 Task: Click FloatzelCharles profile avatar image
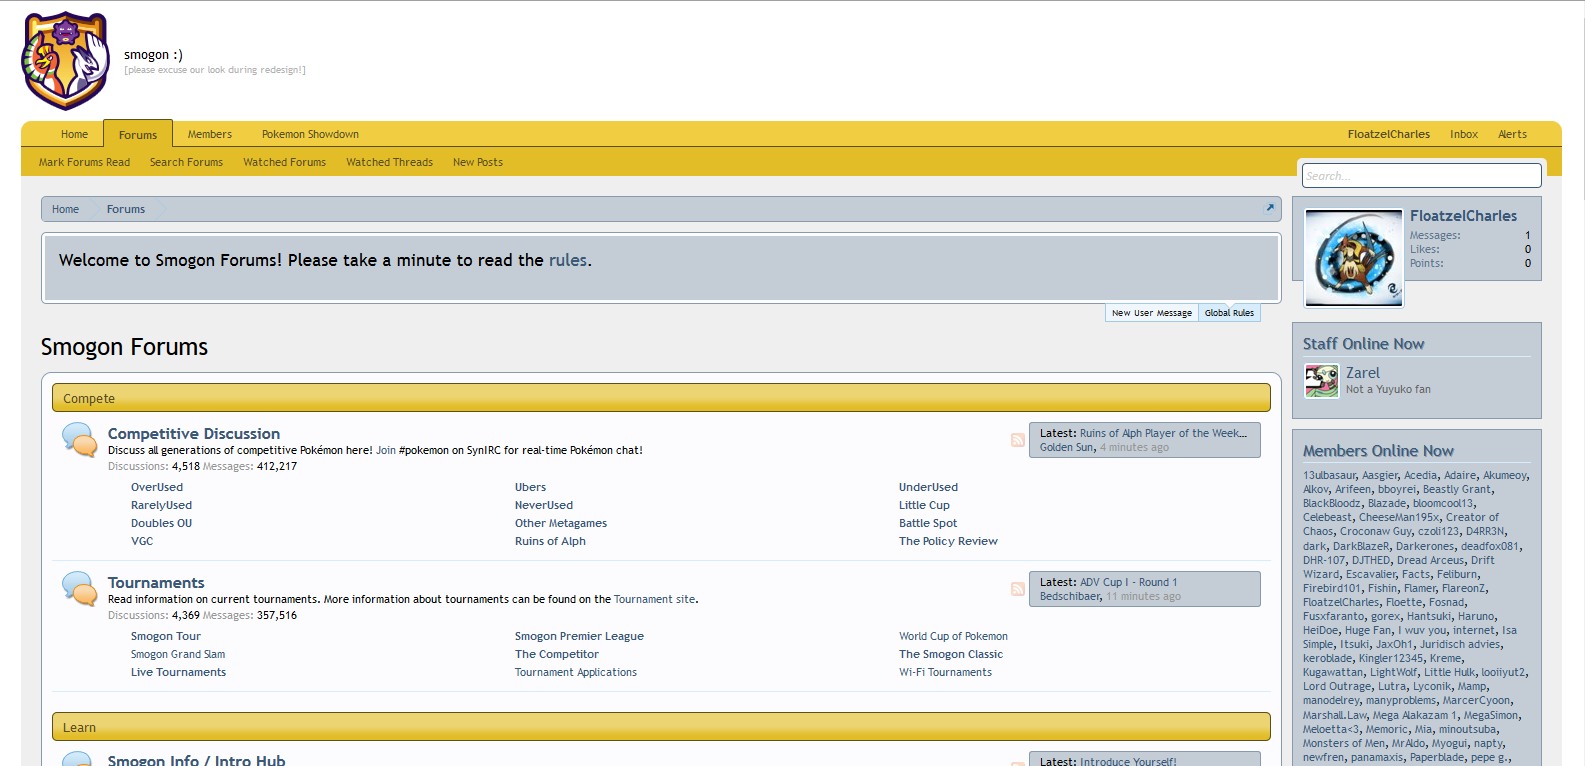click(x=1353, y=258)
